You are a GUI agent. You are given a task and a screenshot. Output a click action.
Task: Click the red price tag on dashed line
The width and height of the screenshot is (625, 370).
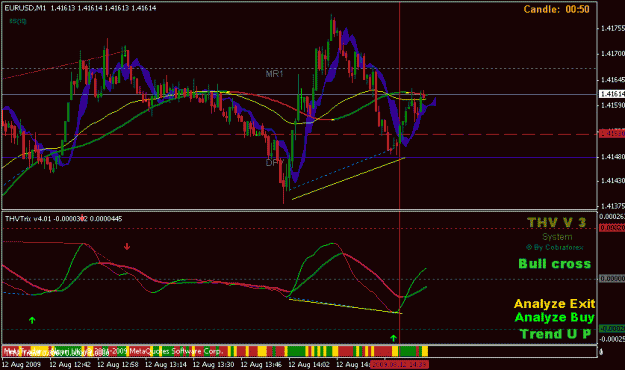pos(612,134)
